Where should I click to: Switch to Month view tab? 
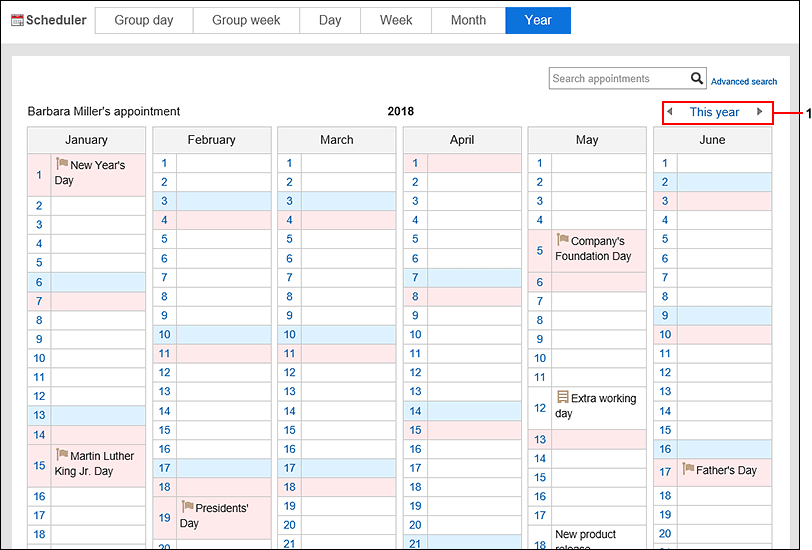point(468,20)
